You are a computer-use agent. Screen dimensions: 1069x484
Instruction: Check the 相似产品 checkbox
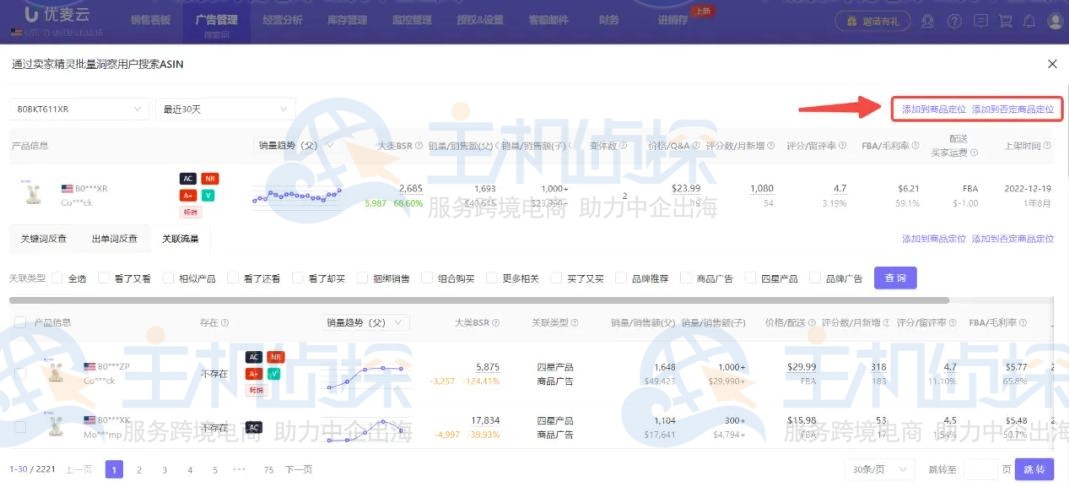(168, 278)
